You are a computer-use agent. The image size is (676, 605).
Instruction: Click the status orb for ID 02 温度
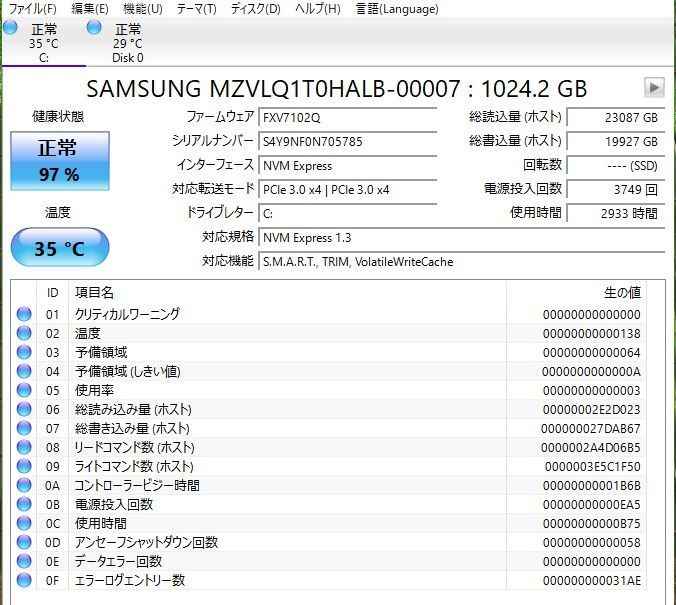(24, 333)
